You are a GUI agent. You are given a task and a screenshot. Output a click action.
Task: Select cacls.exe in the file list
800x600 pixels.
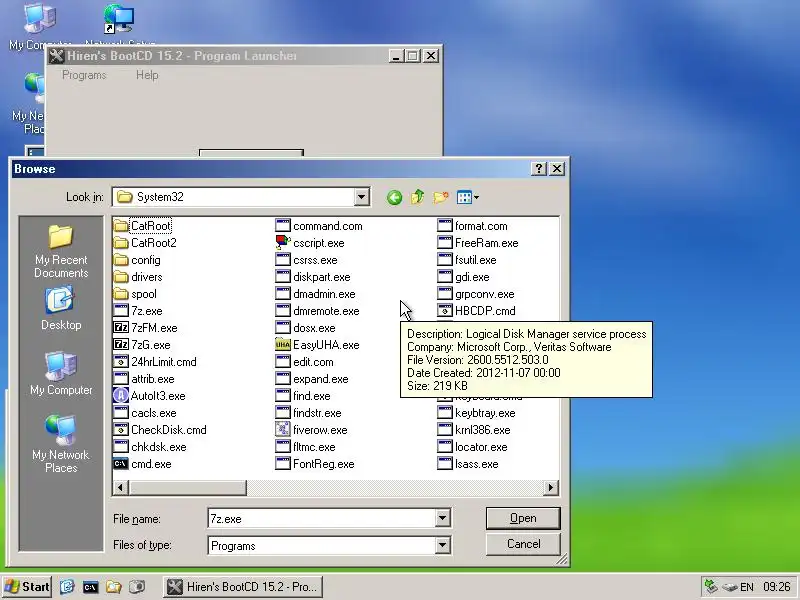pyautogui.click(x=145, y=413)
